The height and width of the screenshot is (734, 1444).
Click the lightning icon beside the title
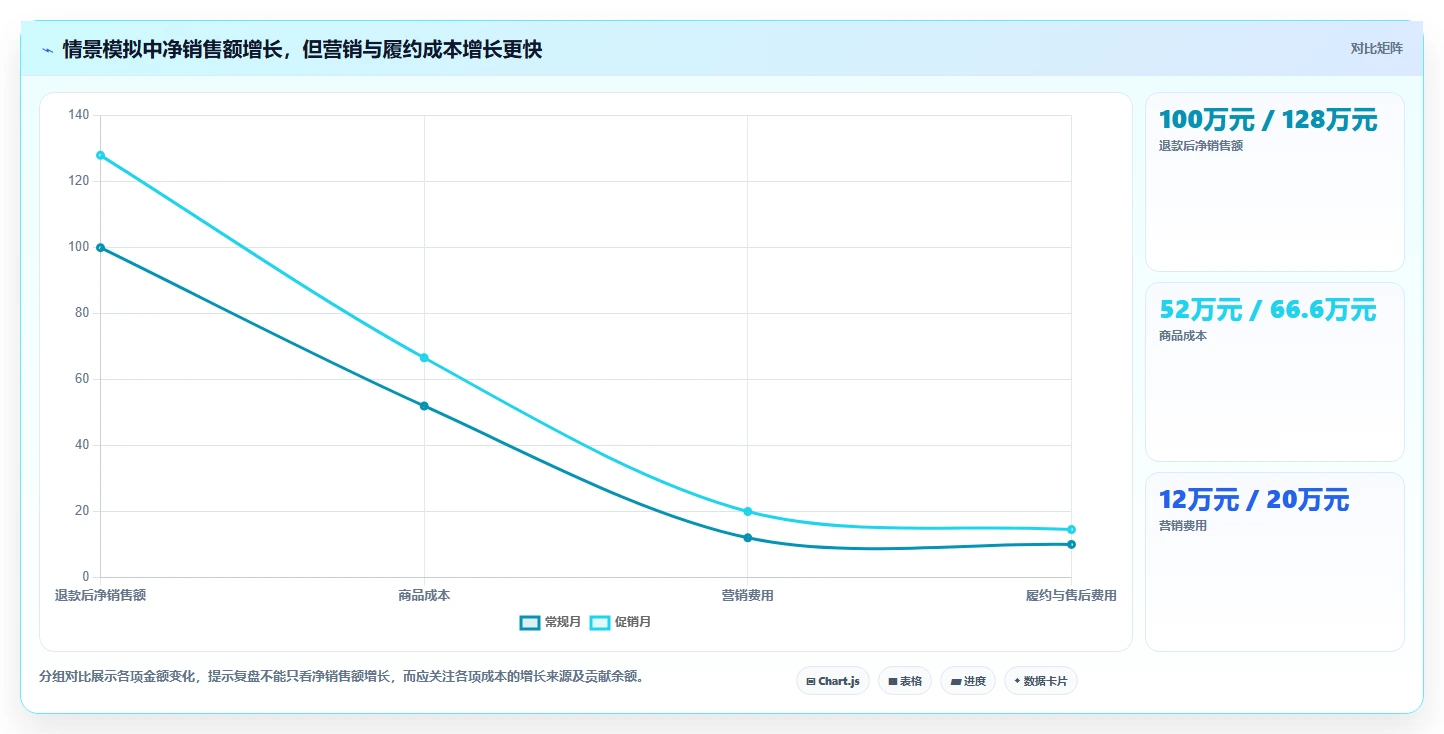(x=47, y=50)
